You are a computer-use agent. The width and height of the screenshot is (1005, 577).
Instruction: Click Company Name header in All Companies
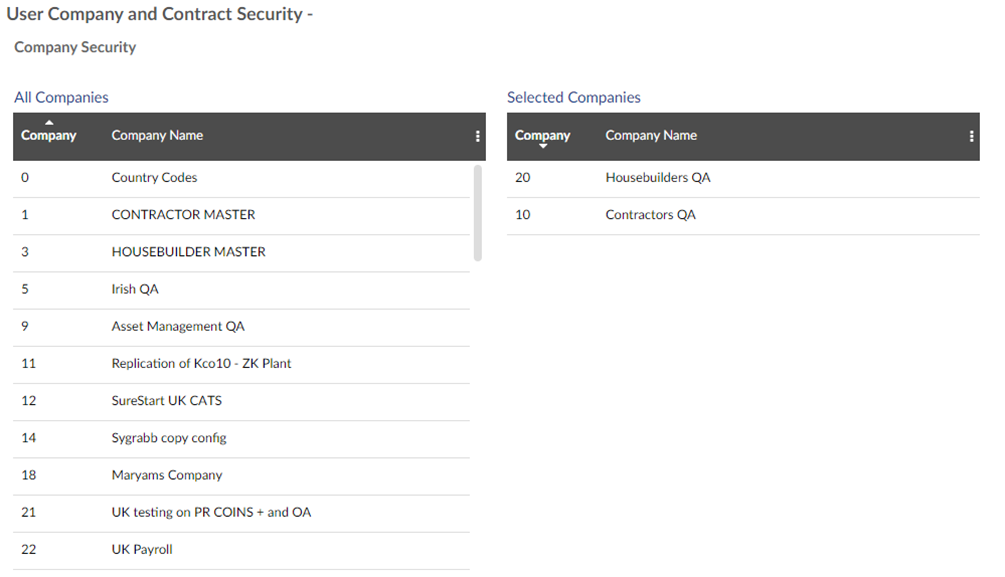pyautogui.click(x=157, y=135)
